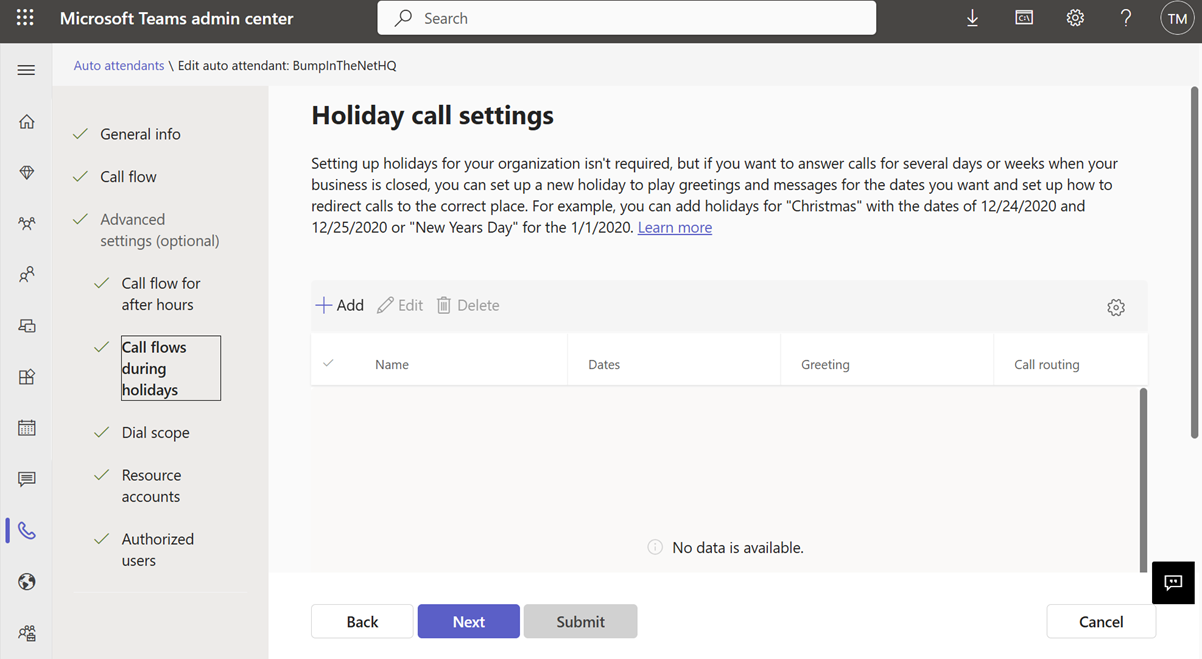Click the table column settings gear

coord(1116,308)
